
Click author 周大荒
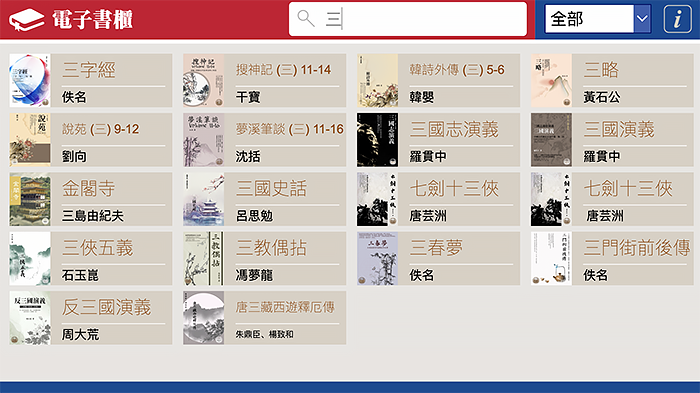[x=80, y=334]
